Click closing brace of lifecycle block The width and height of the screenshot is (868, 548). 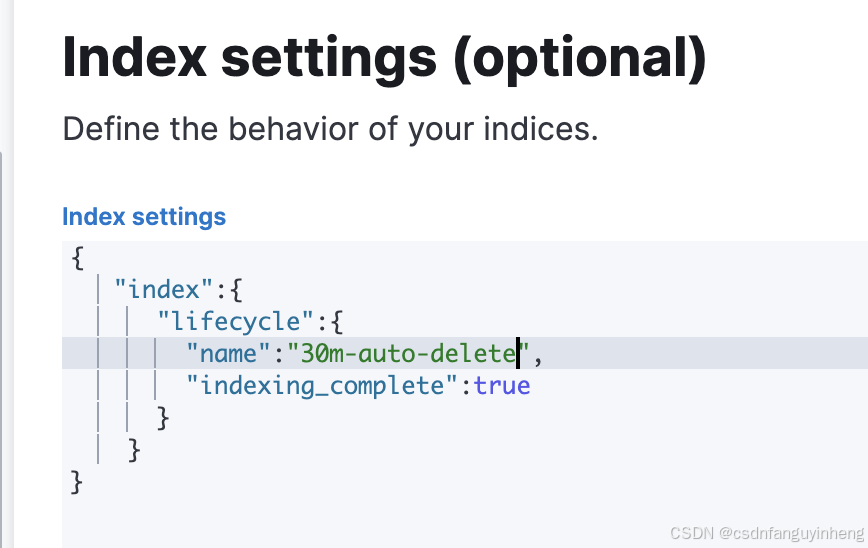pos(163,418)
